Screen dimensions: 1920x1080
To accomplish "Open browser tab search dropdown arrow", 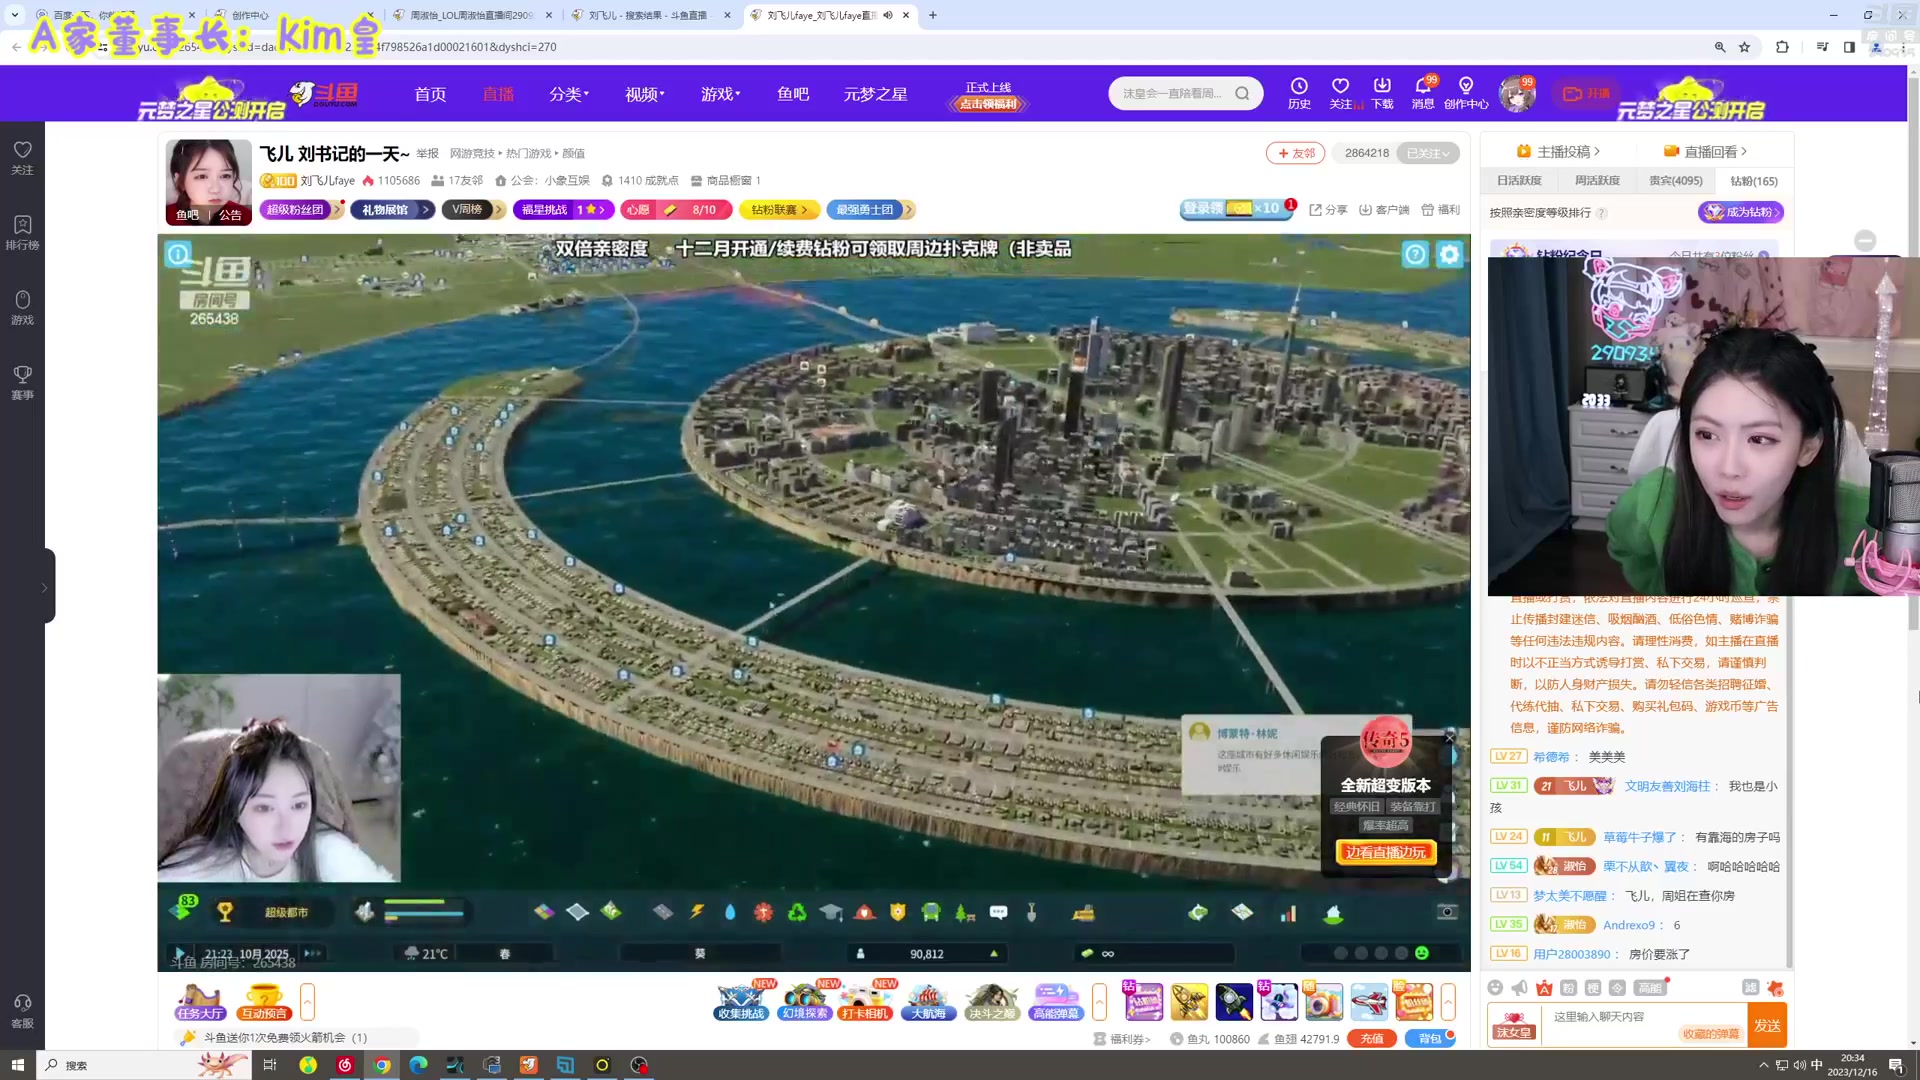I will (x=14, y=15).
